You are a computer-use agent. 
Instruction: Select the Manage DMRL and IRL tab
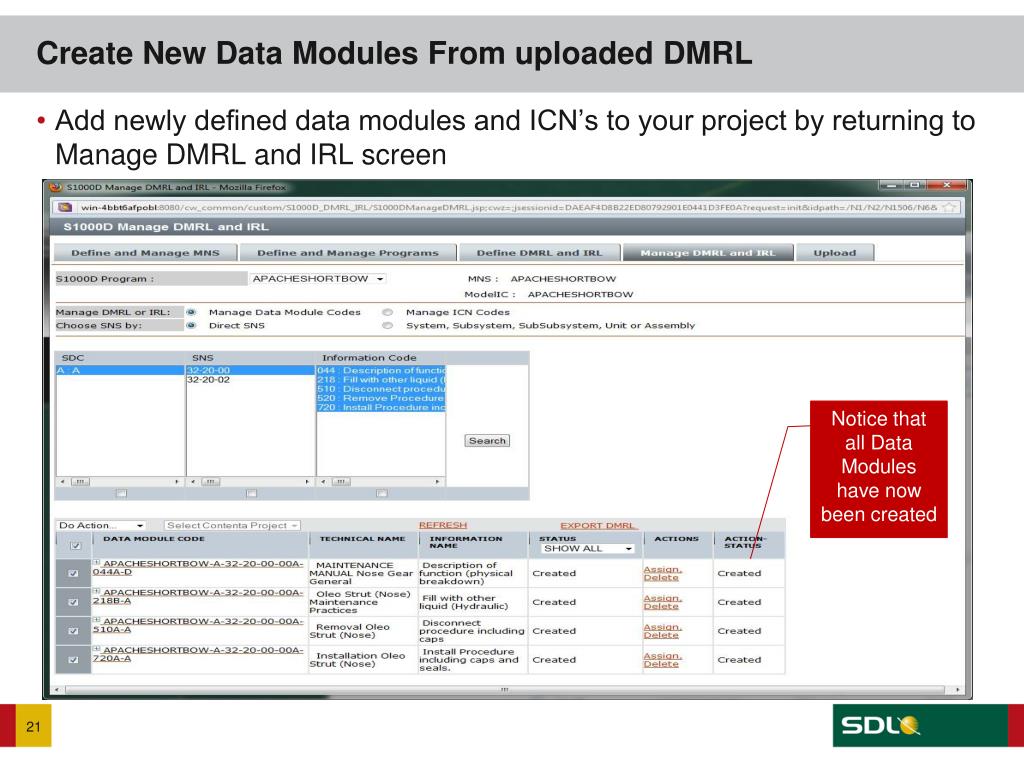click(x=708, y=253)
